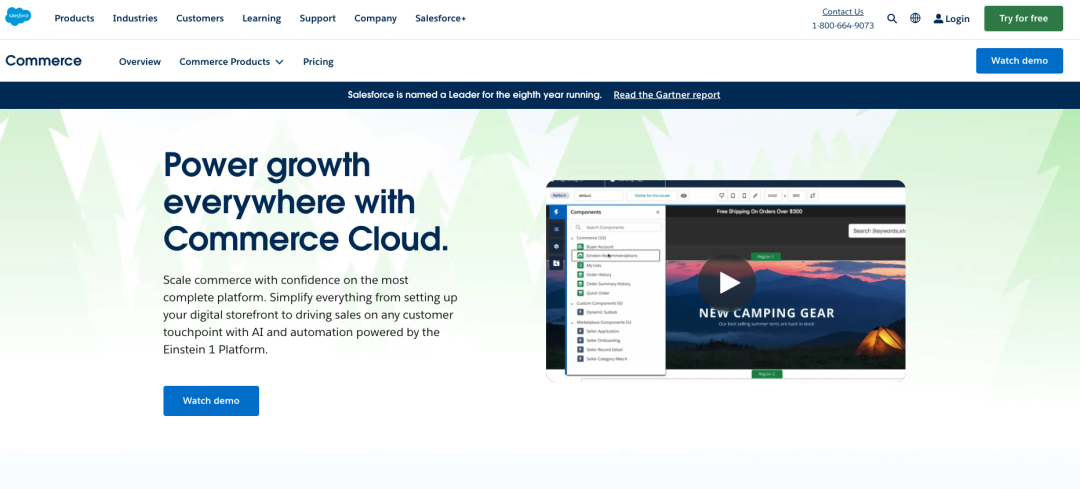Select Region 1 label in demo preview
1080x489 pixels.
(766, 256)
